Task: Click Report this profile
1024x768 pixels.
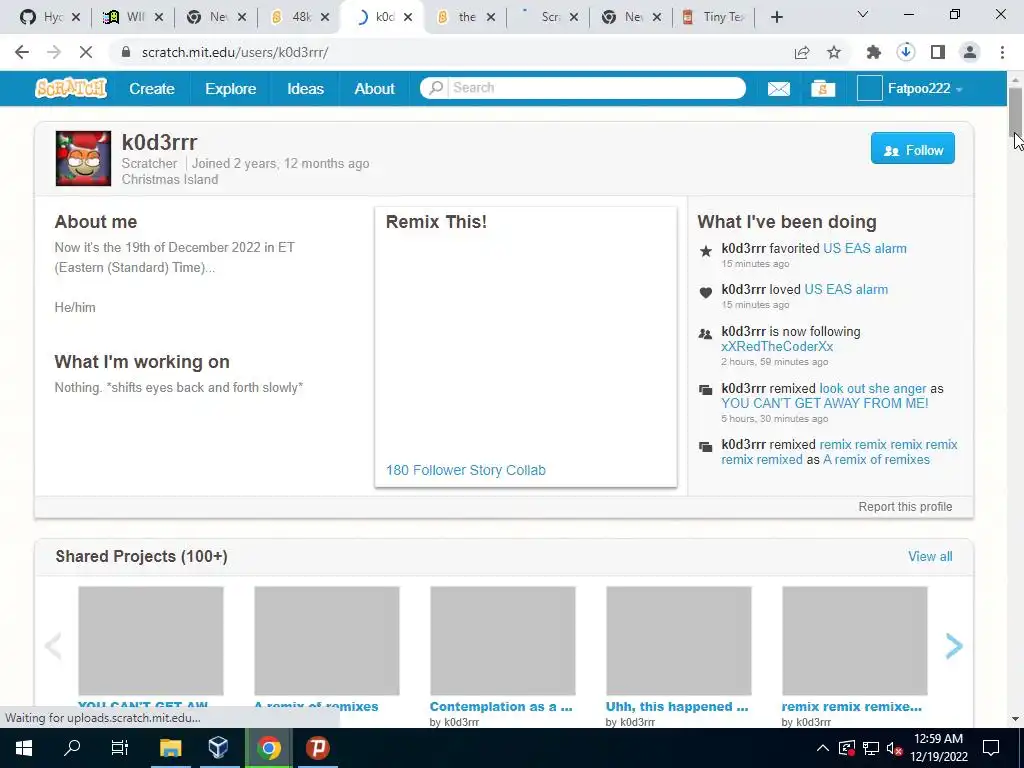Action: coord(905,507)
